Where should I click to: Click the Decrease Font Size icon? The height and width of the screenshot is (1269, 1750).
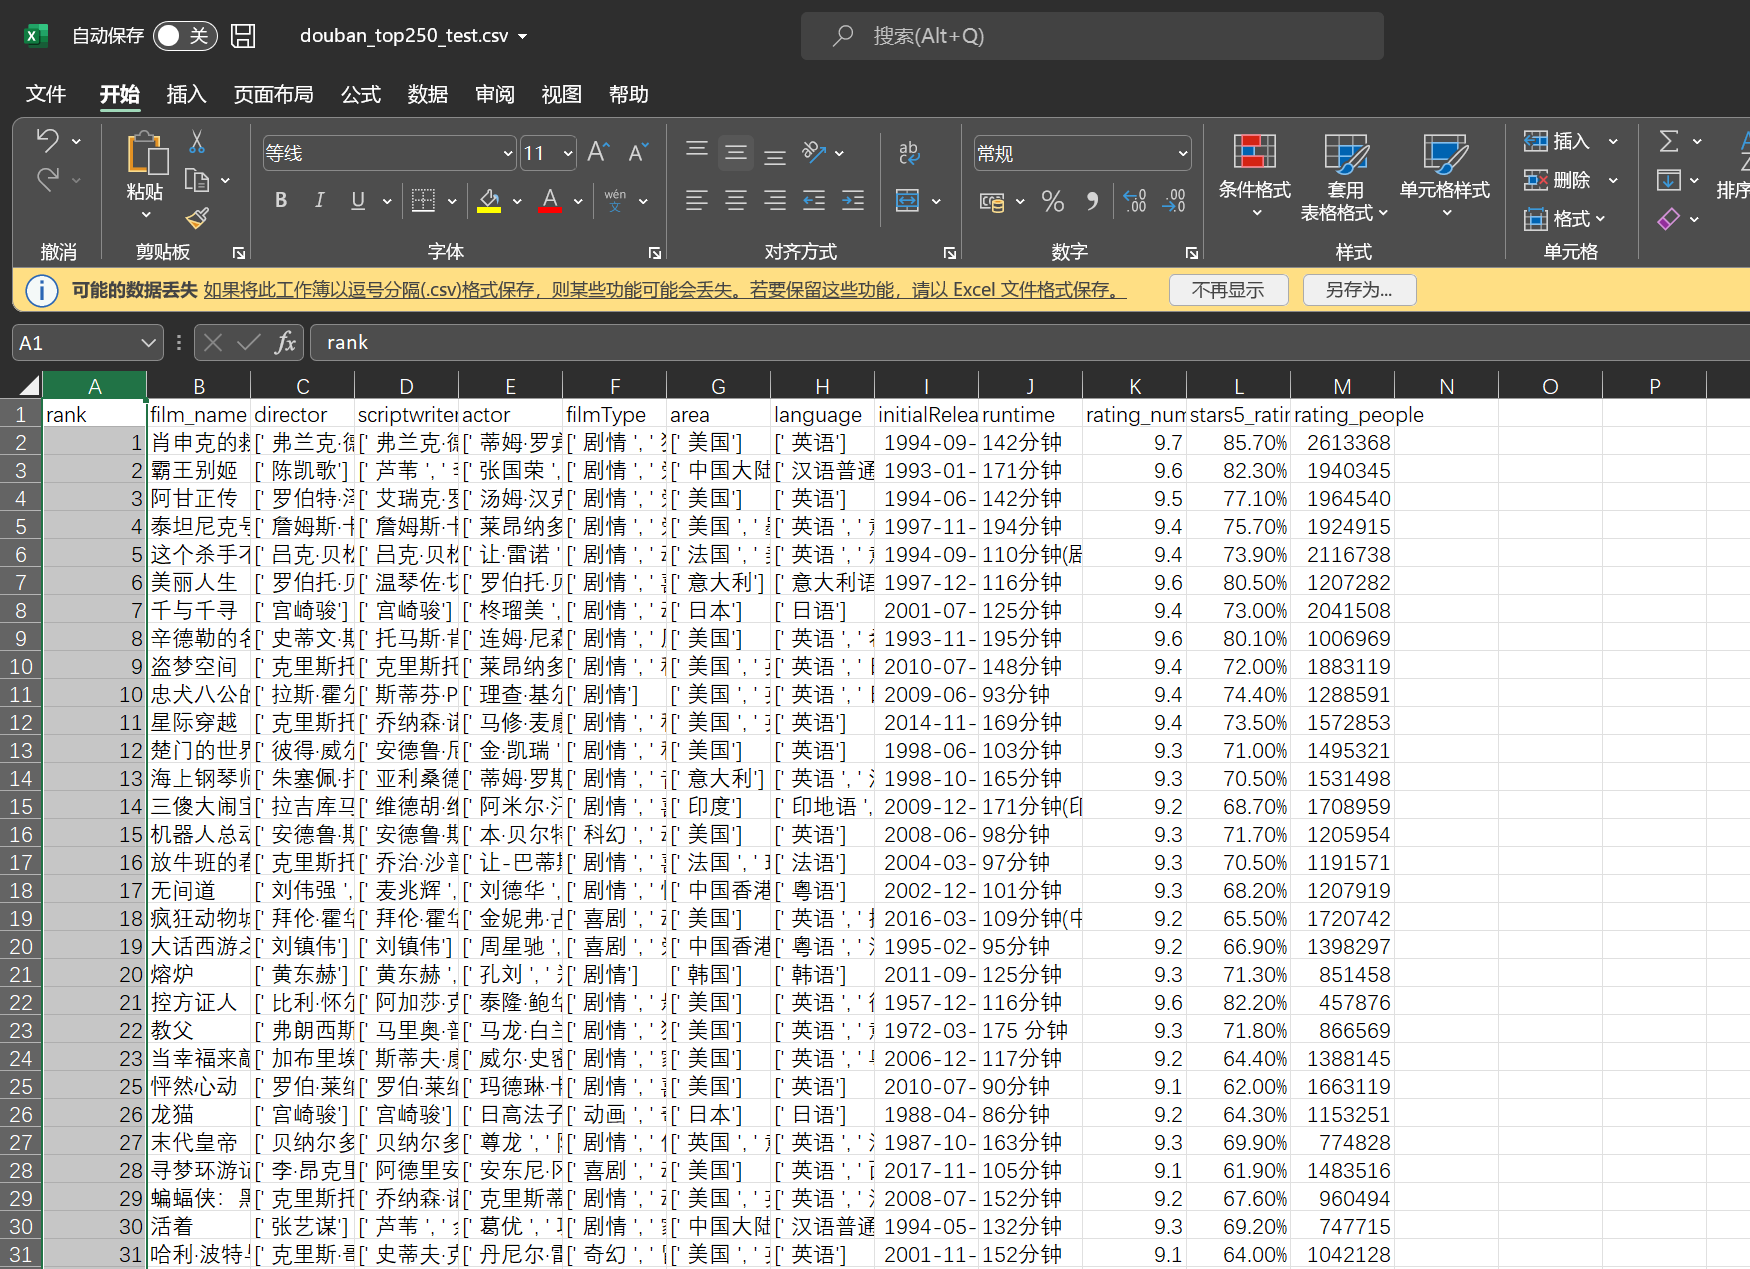click(638, 152)
